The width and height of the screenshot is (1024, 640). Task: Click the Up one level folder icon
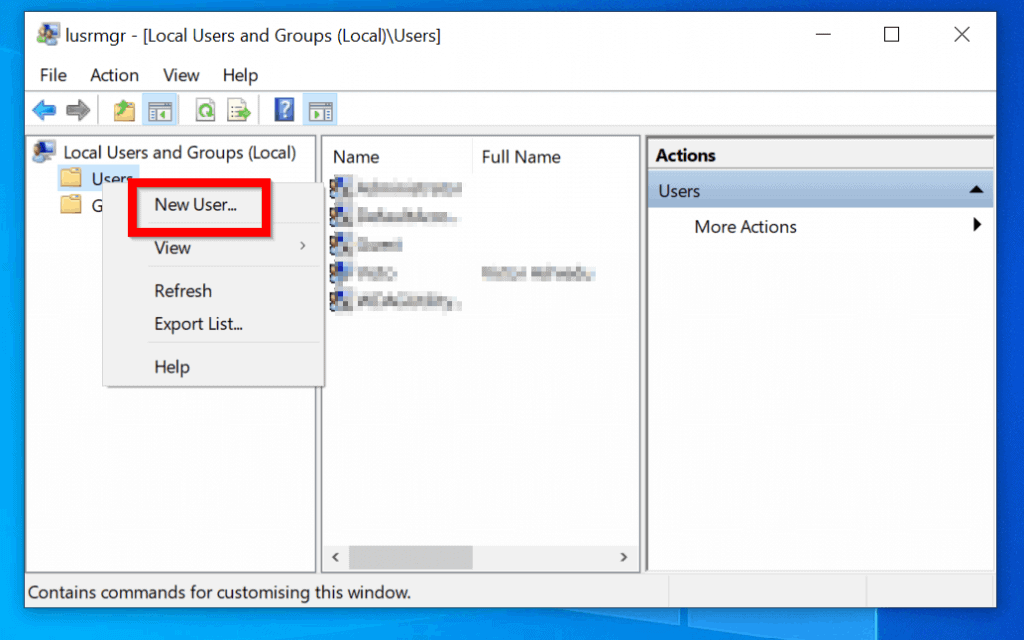point(123,110)
